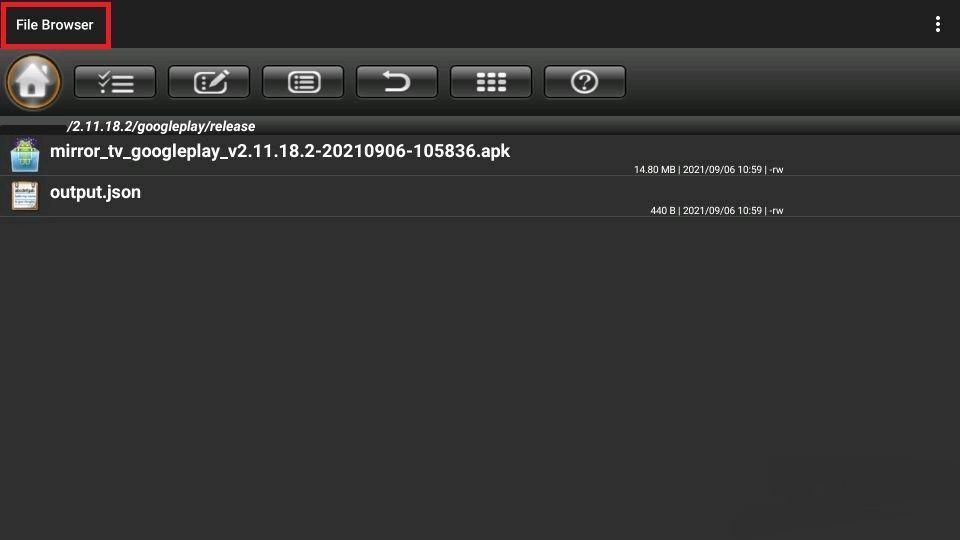Switch to grid view layout

(491, 82)
